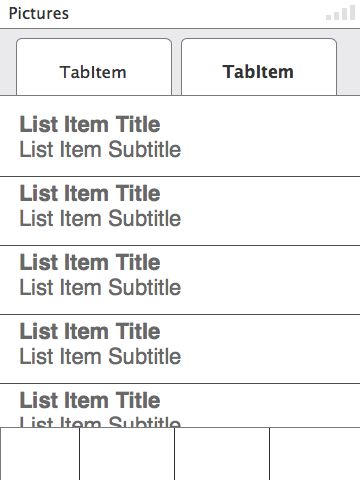Open the second List Item Title
Image resolution: width=360 pixels, height=480 pixels.
90,193
